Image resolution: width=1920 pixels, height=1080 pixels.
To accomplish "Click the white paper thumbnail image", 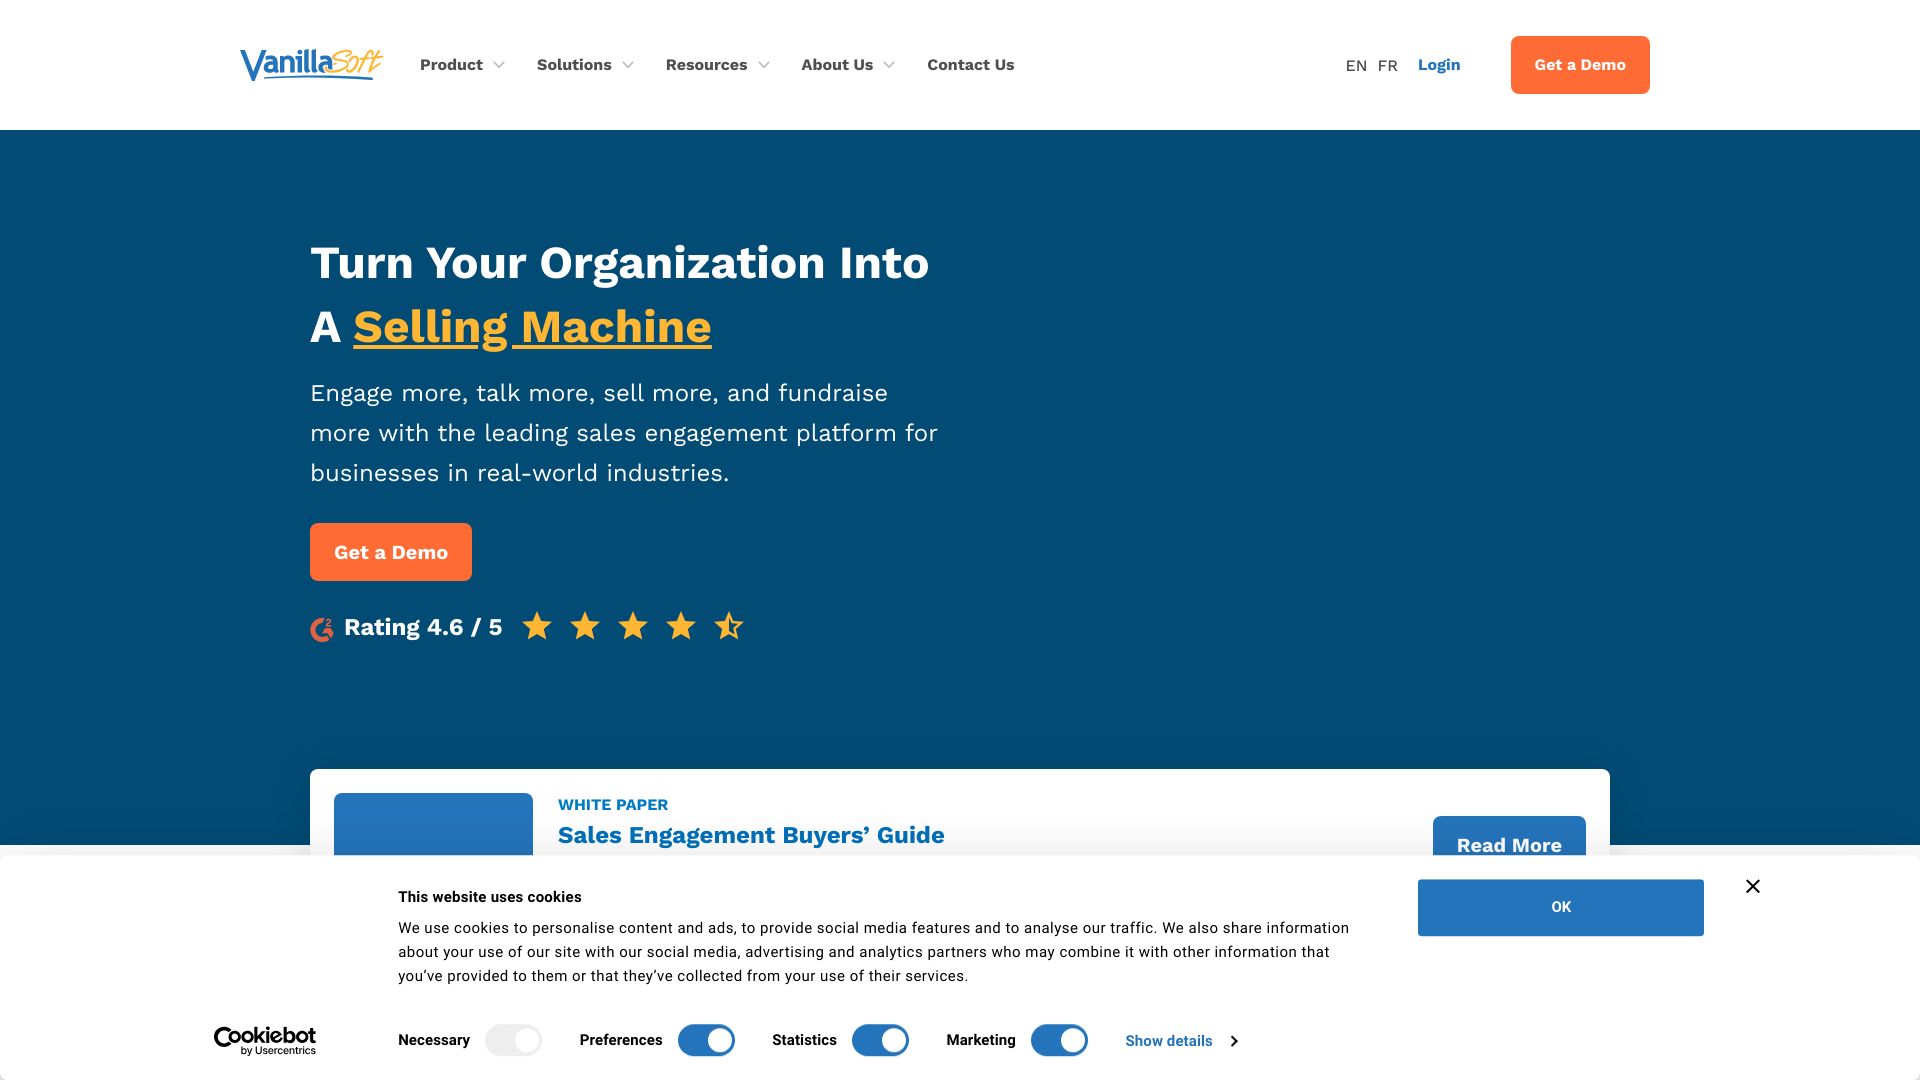I will pos(433,825).
